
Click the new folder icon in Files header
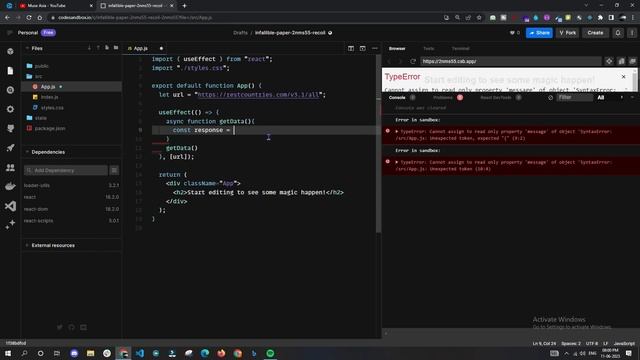point(116,48)
